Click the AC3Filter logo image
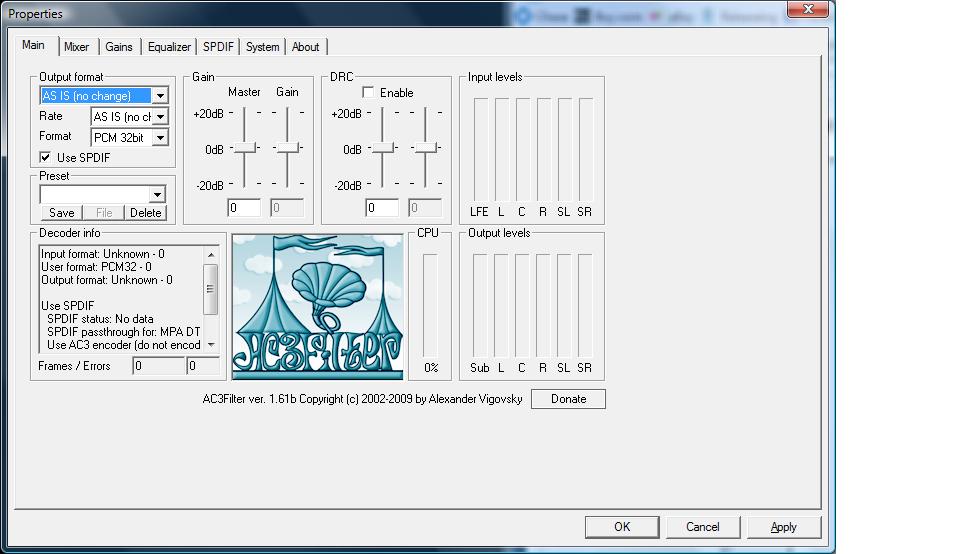The width and height of the screenshot is (960, 554). tap(317, 306)
